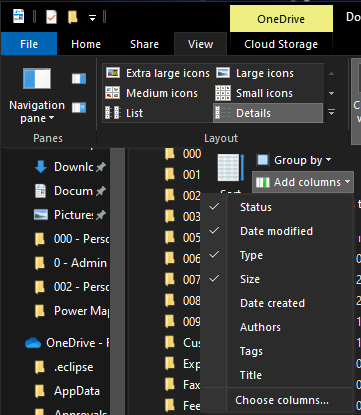Expand the layout gallery more arrow
Viewport: 361px width, 415px height.
point(331,113)
